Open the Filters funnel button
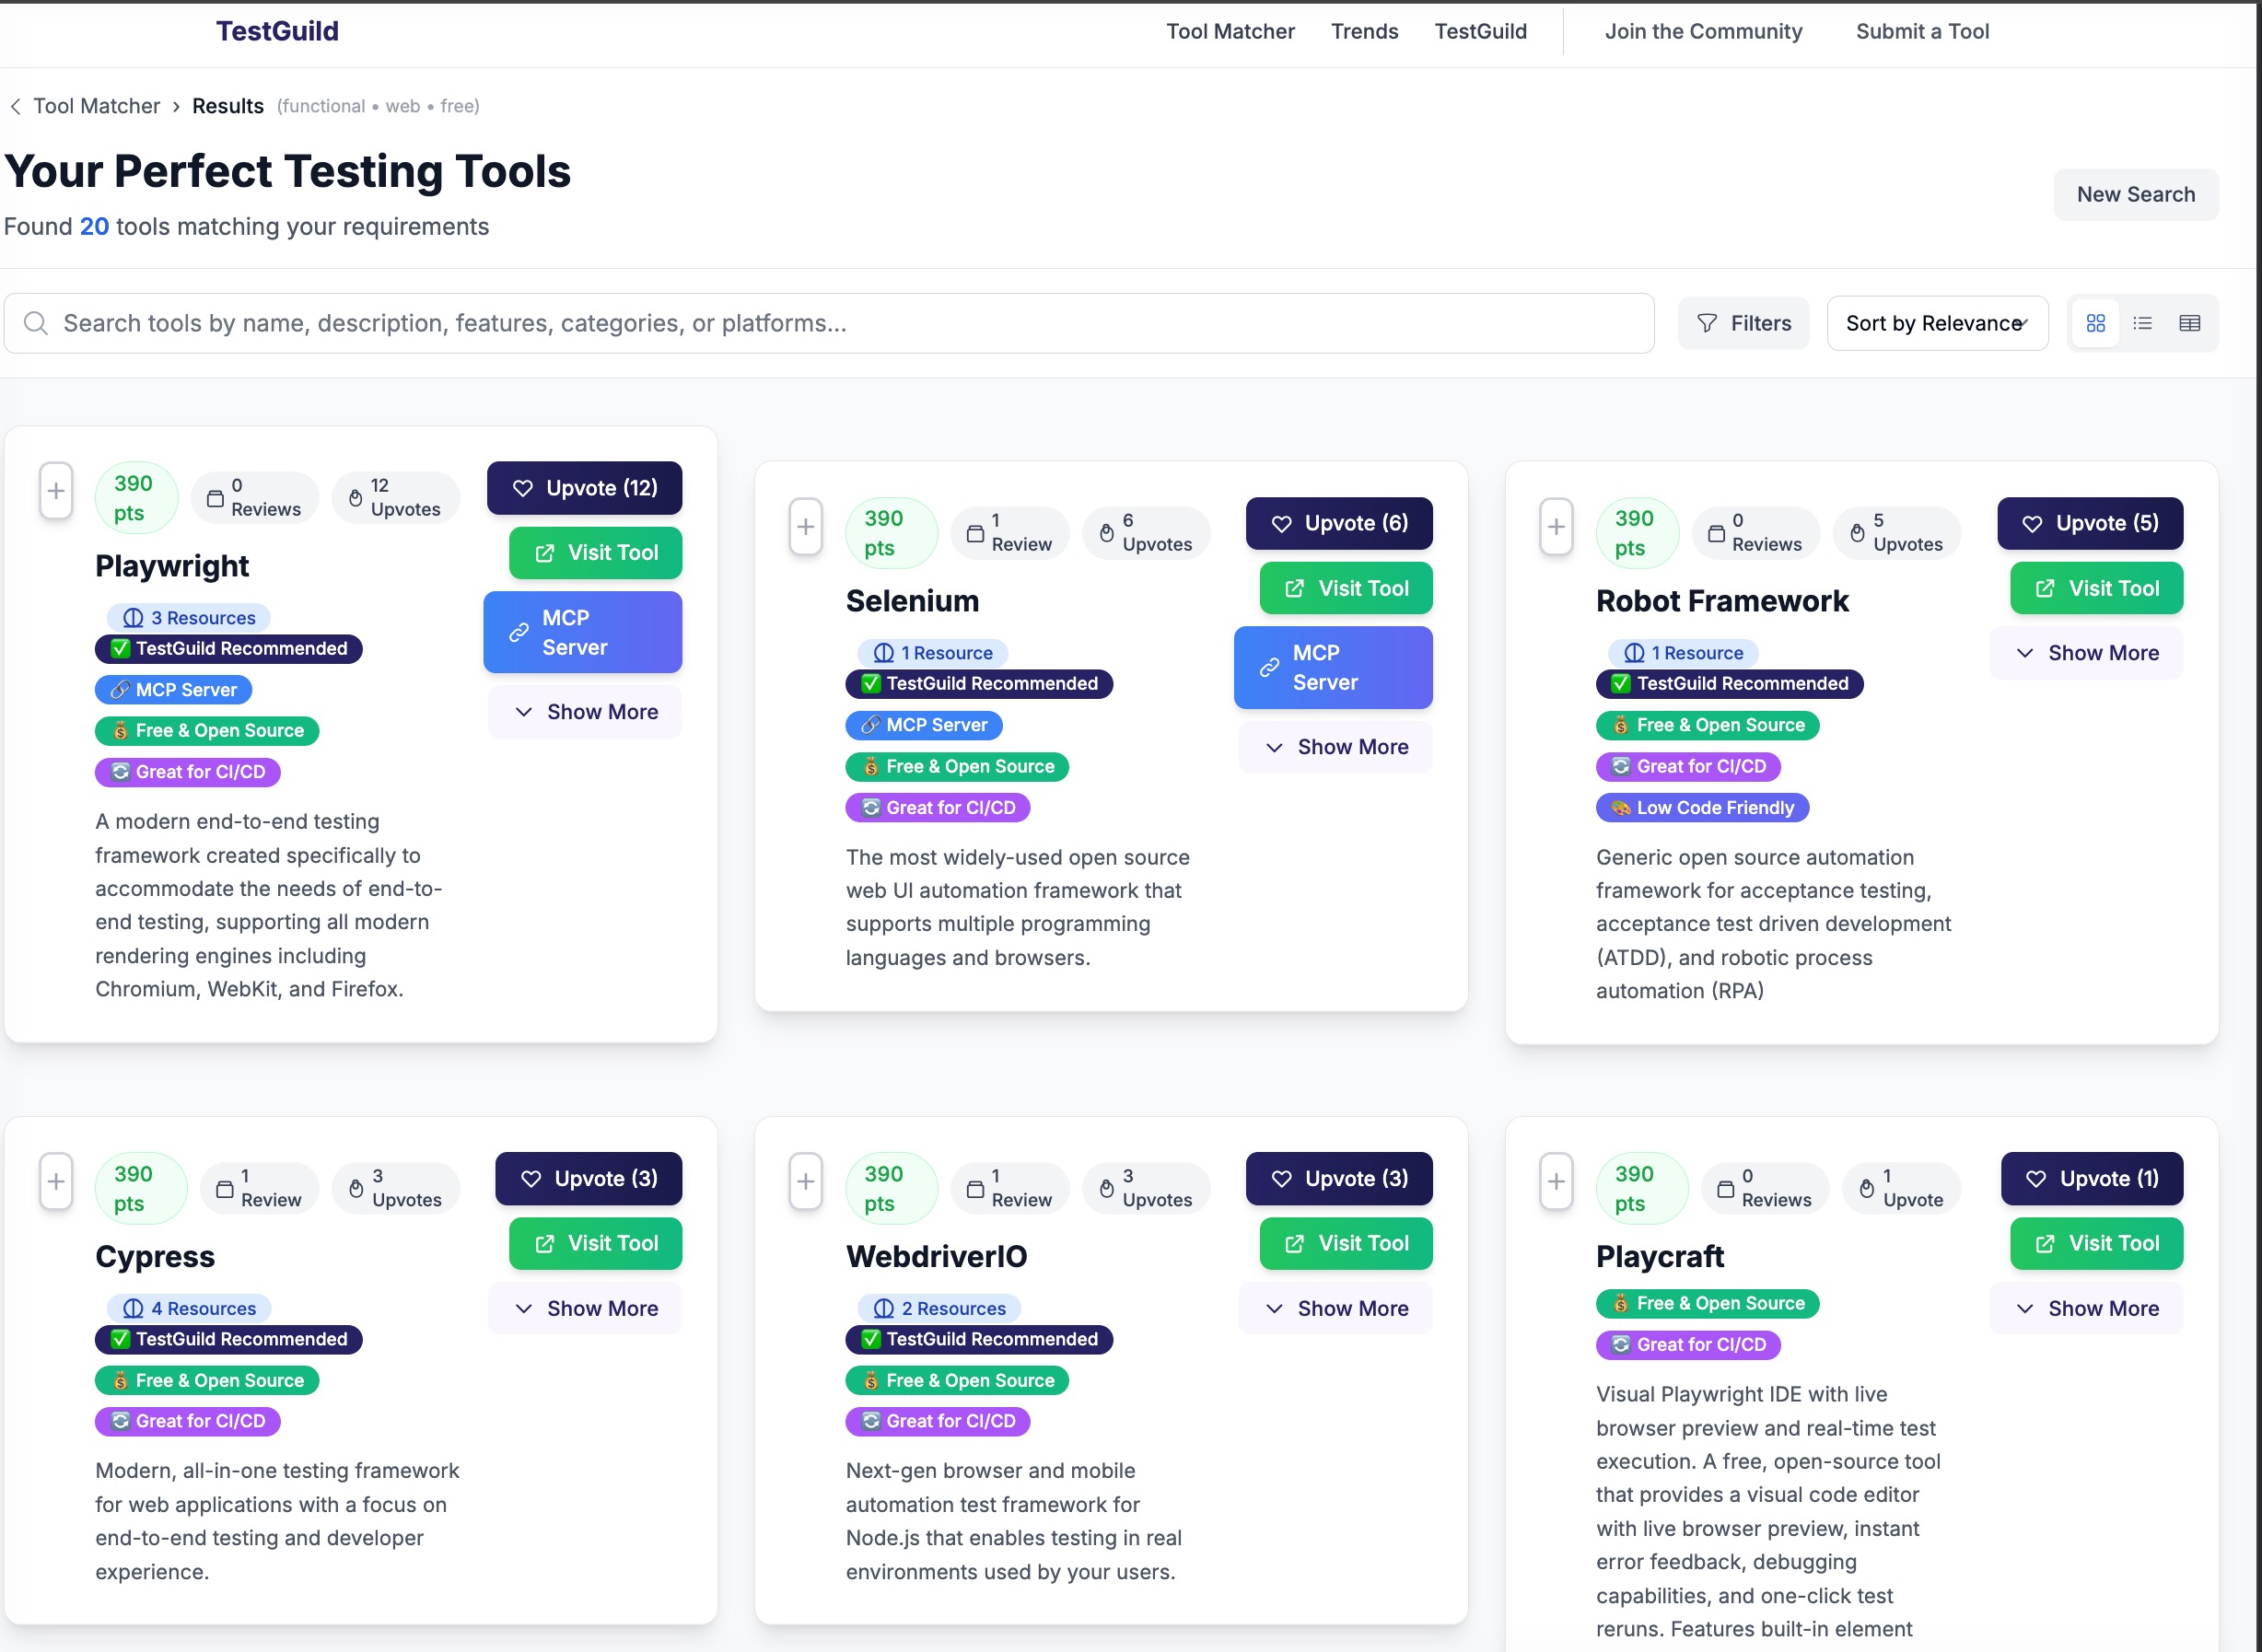Viewport: 2262px width, 1652px height. [1743, 323]
